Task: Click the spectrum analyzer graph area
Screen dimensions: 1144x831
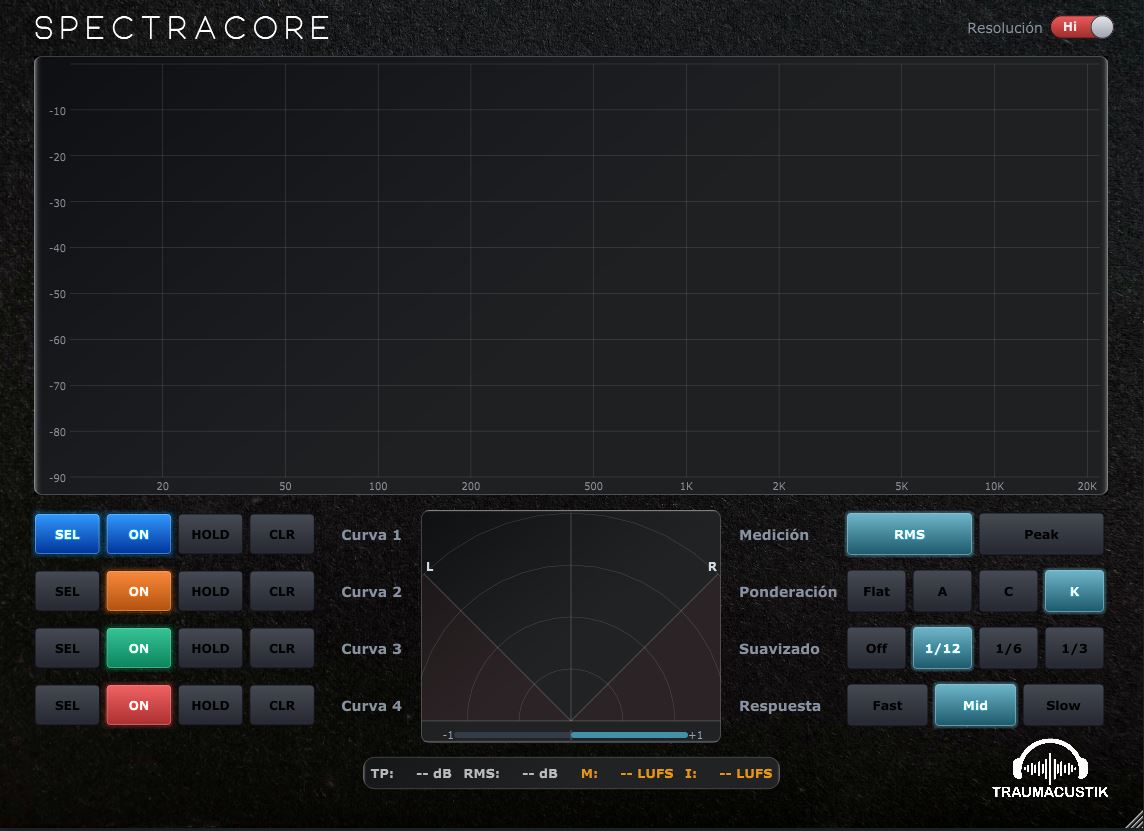Action: coord(571,275)
